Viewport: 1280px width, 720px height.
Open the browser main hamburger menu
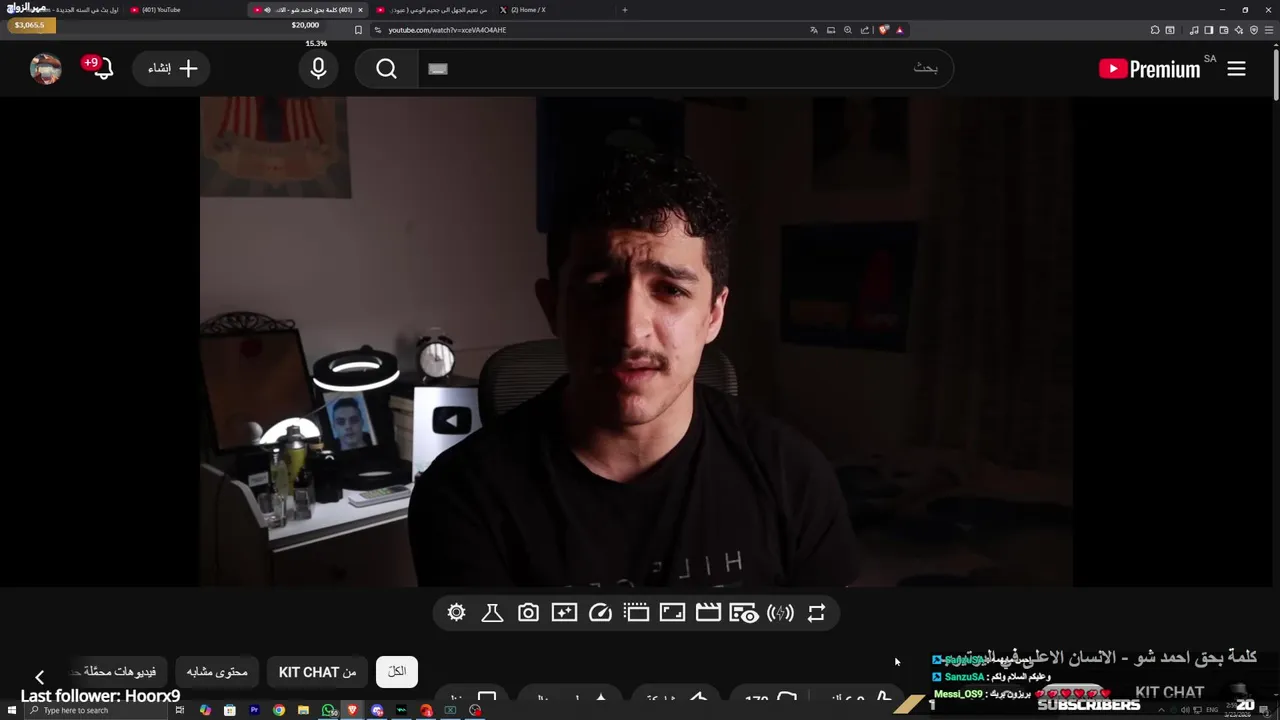pos(1269,30)
